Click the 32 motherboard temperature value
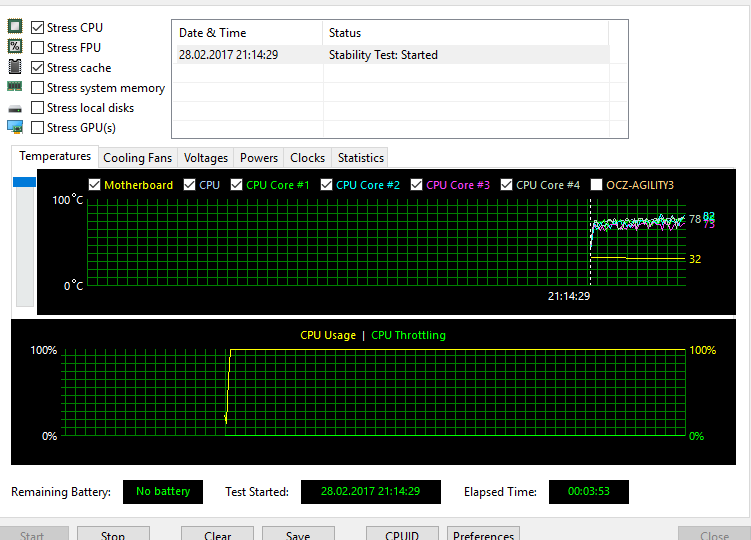The width and height of the screenshot is (751, 540). (695, 259)
